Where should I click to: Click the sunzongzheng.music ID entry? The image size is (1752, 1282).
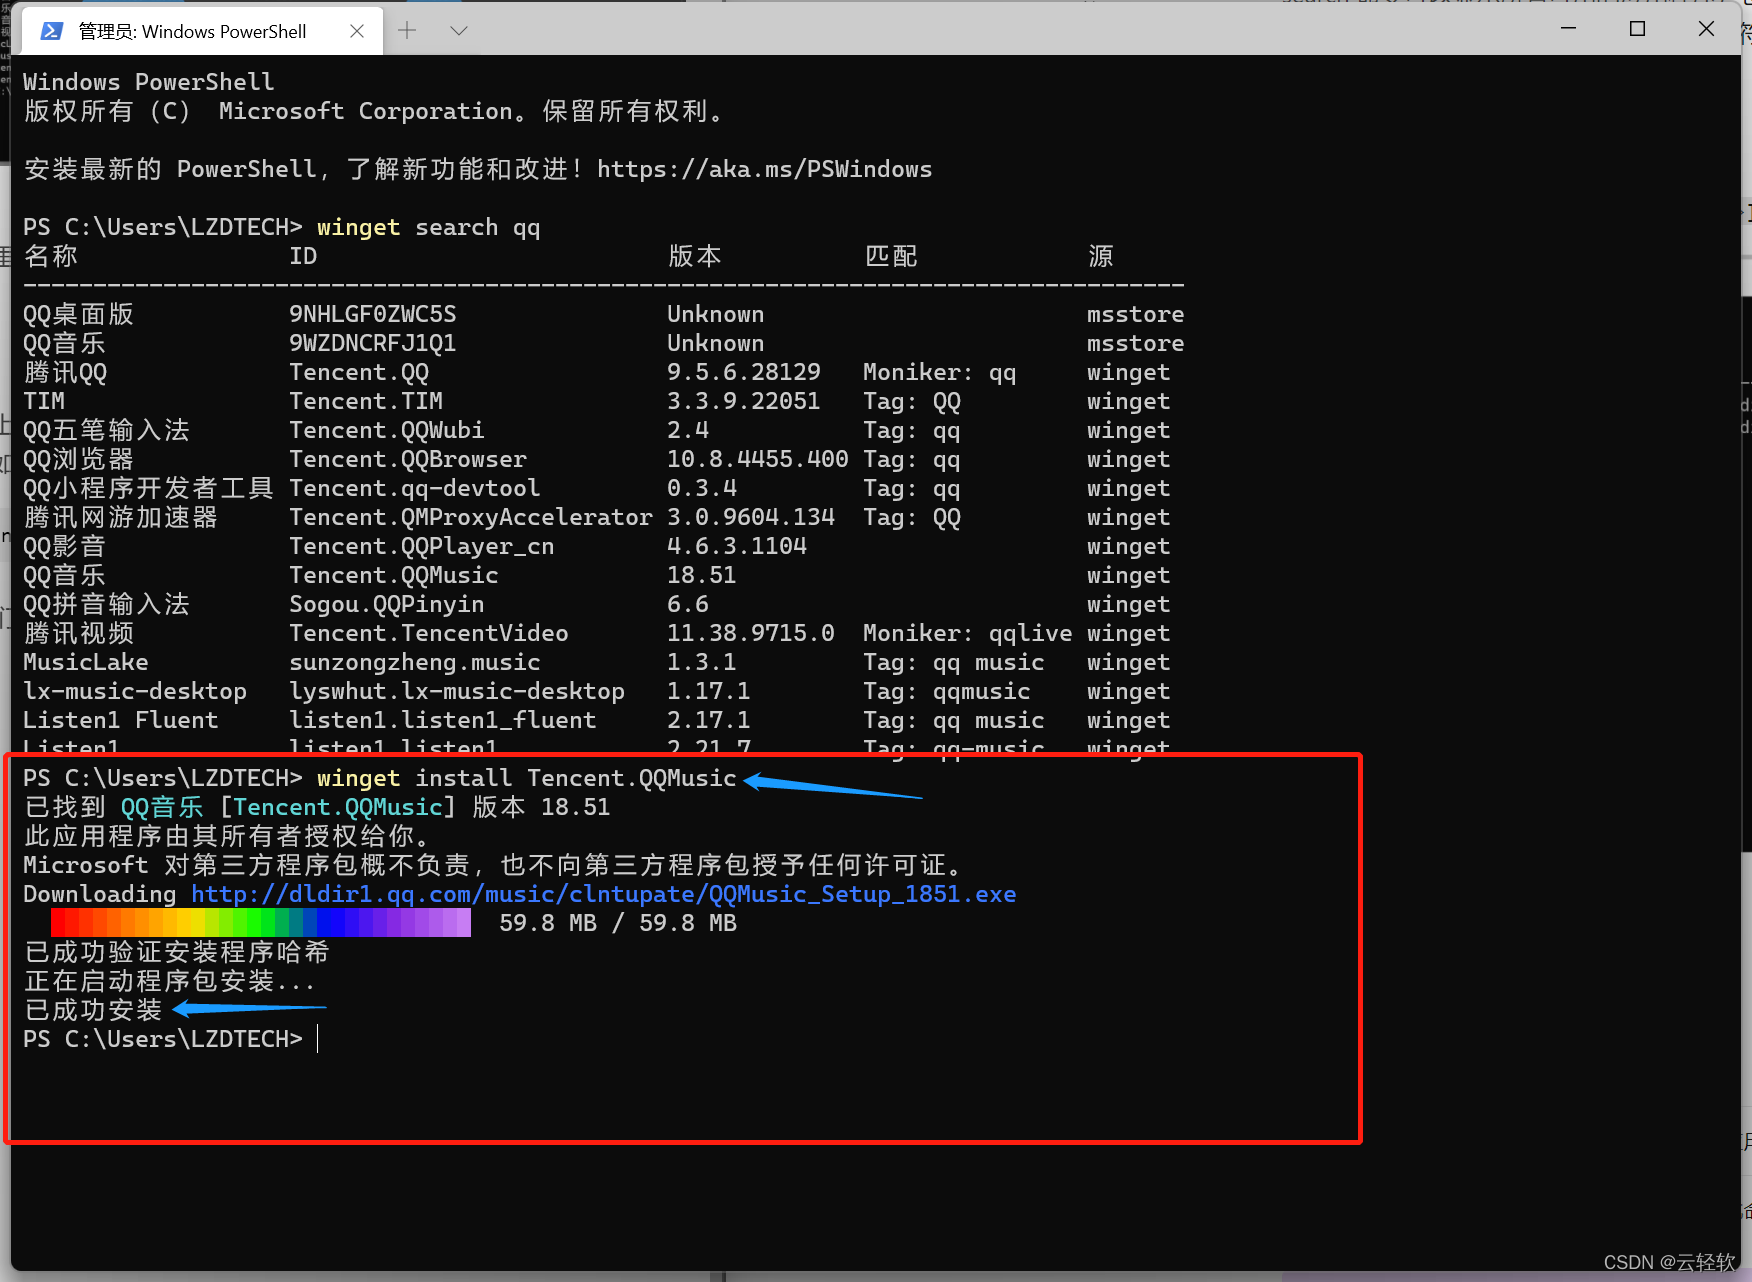[x=415, y=663]
